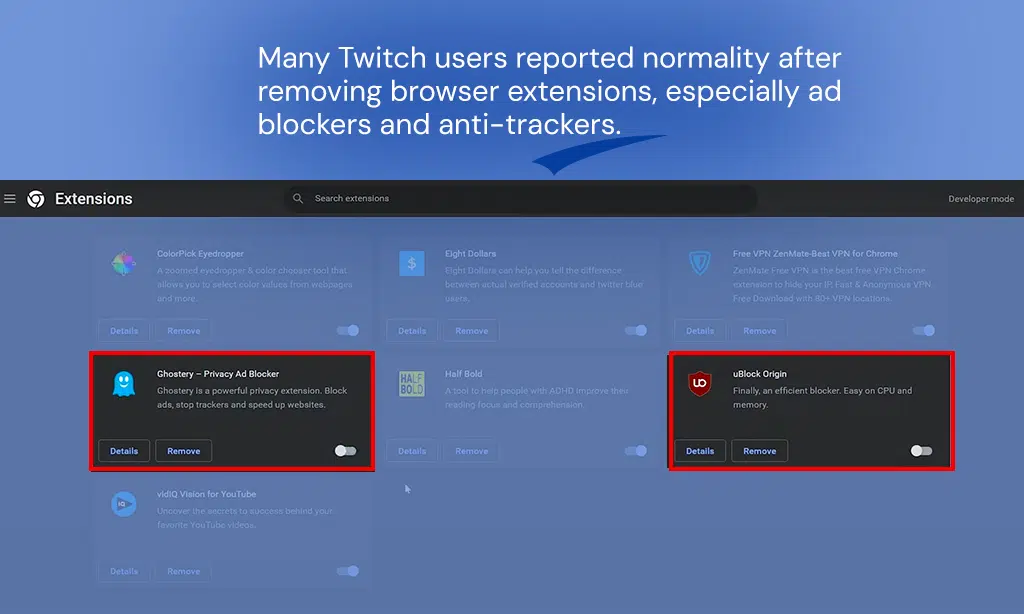
Task: Click the Developer mode label
Action: tap(981, 199)
